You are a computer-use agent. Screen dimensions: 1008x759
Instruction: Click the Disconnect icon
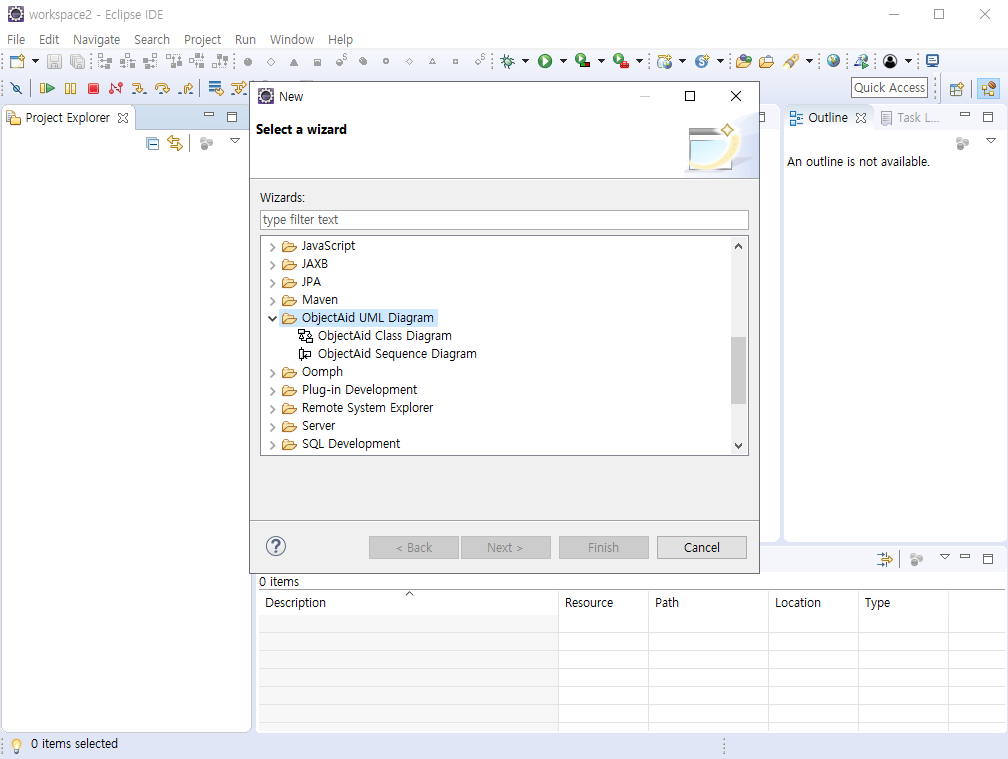tap(116, 88)
